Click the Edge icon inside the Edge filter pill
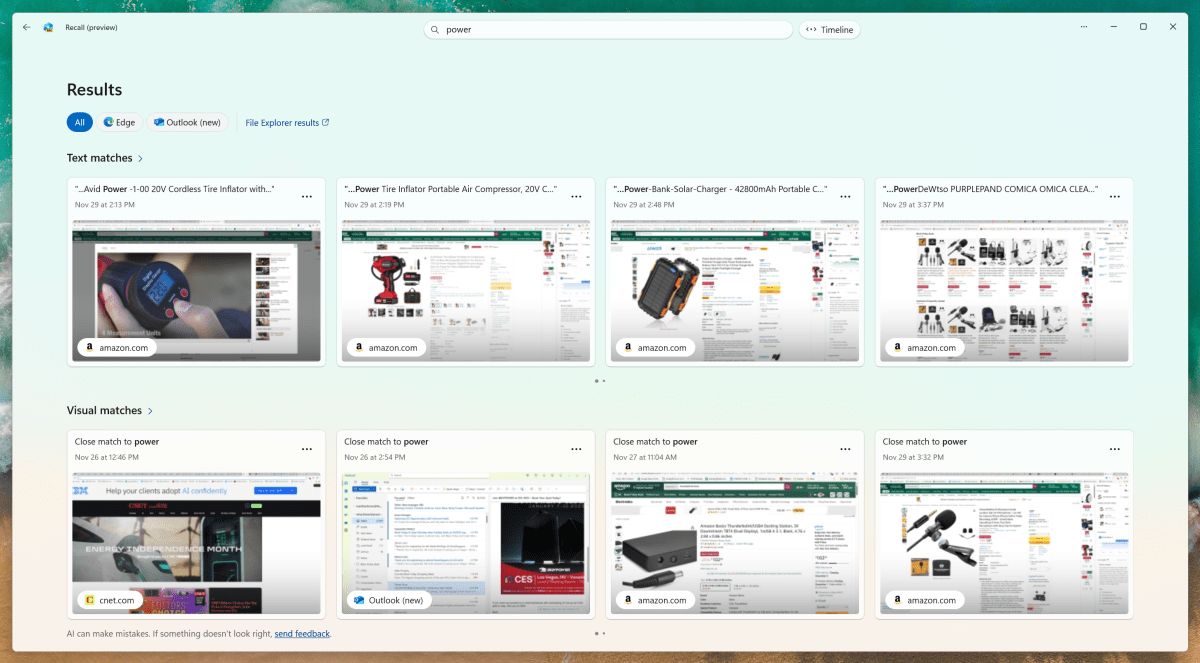Screen dimensions: 1200x663 pyautogui.click(x=108, y=122)
